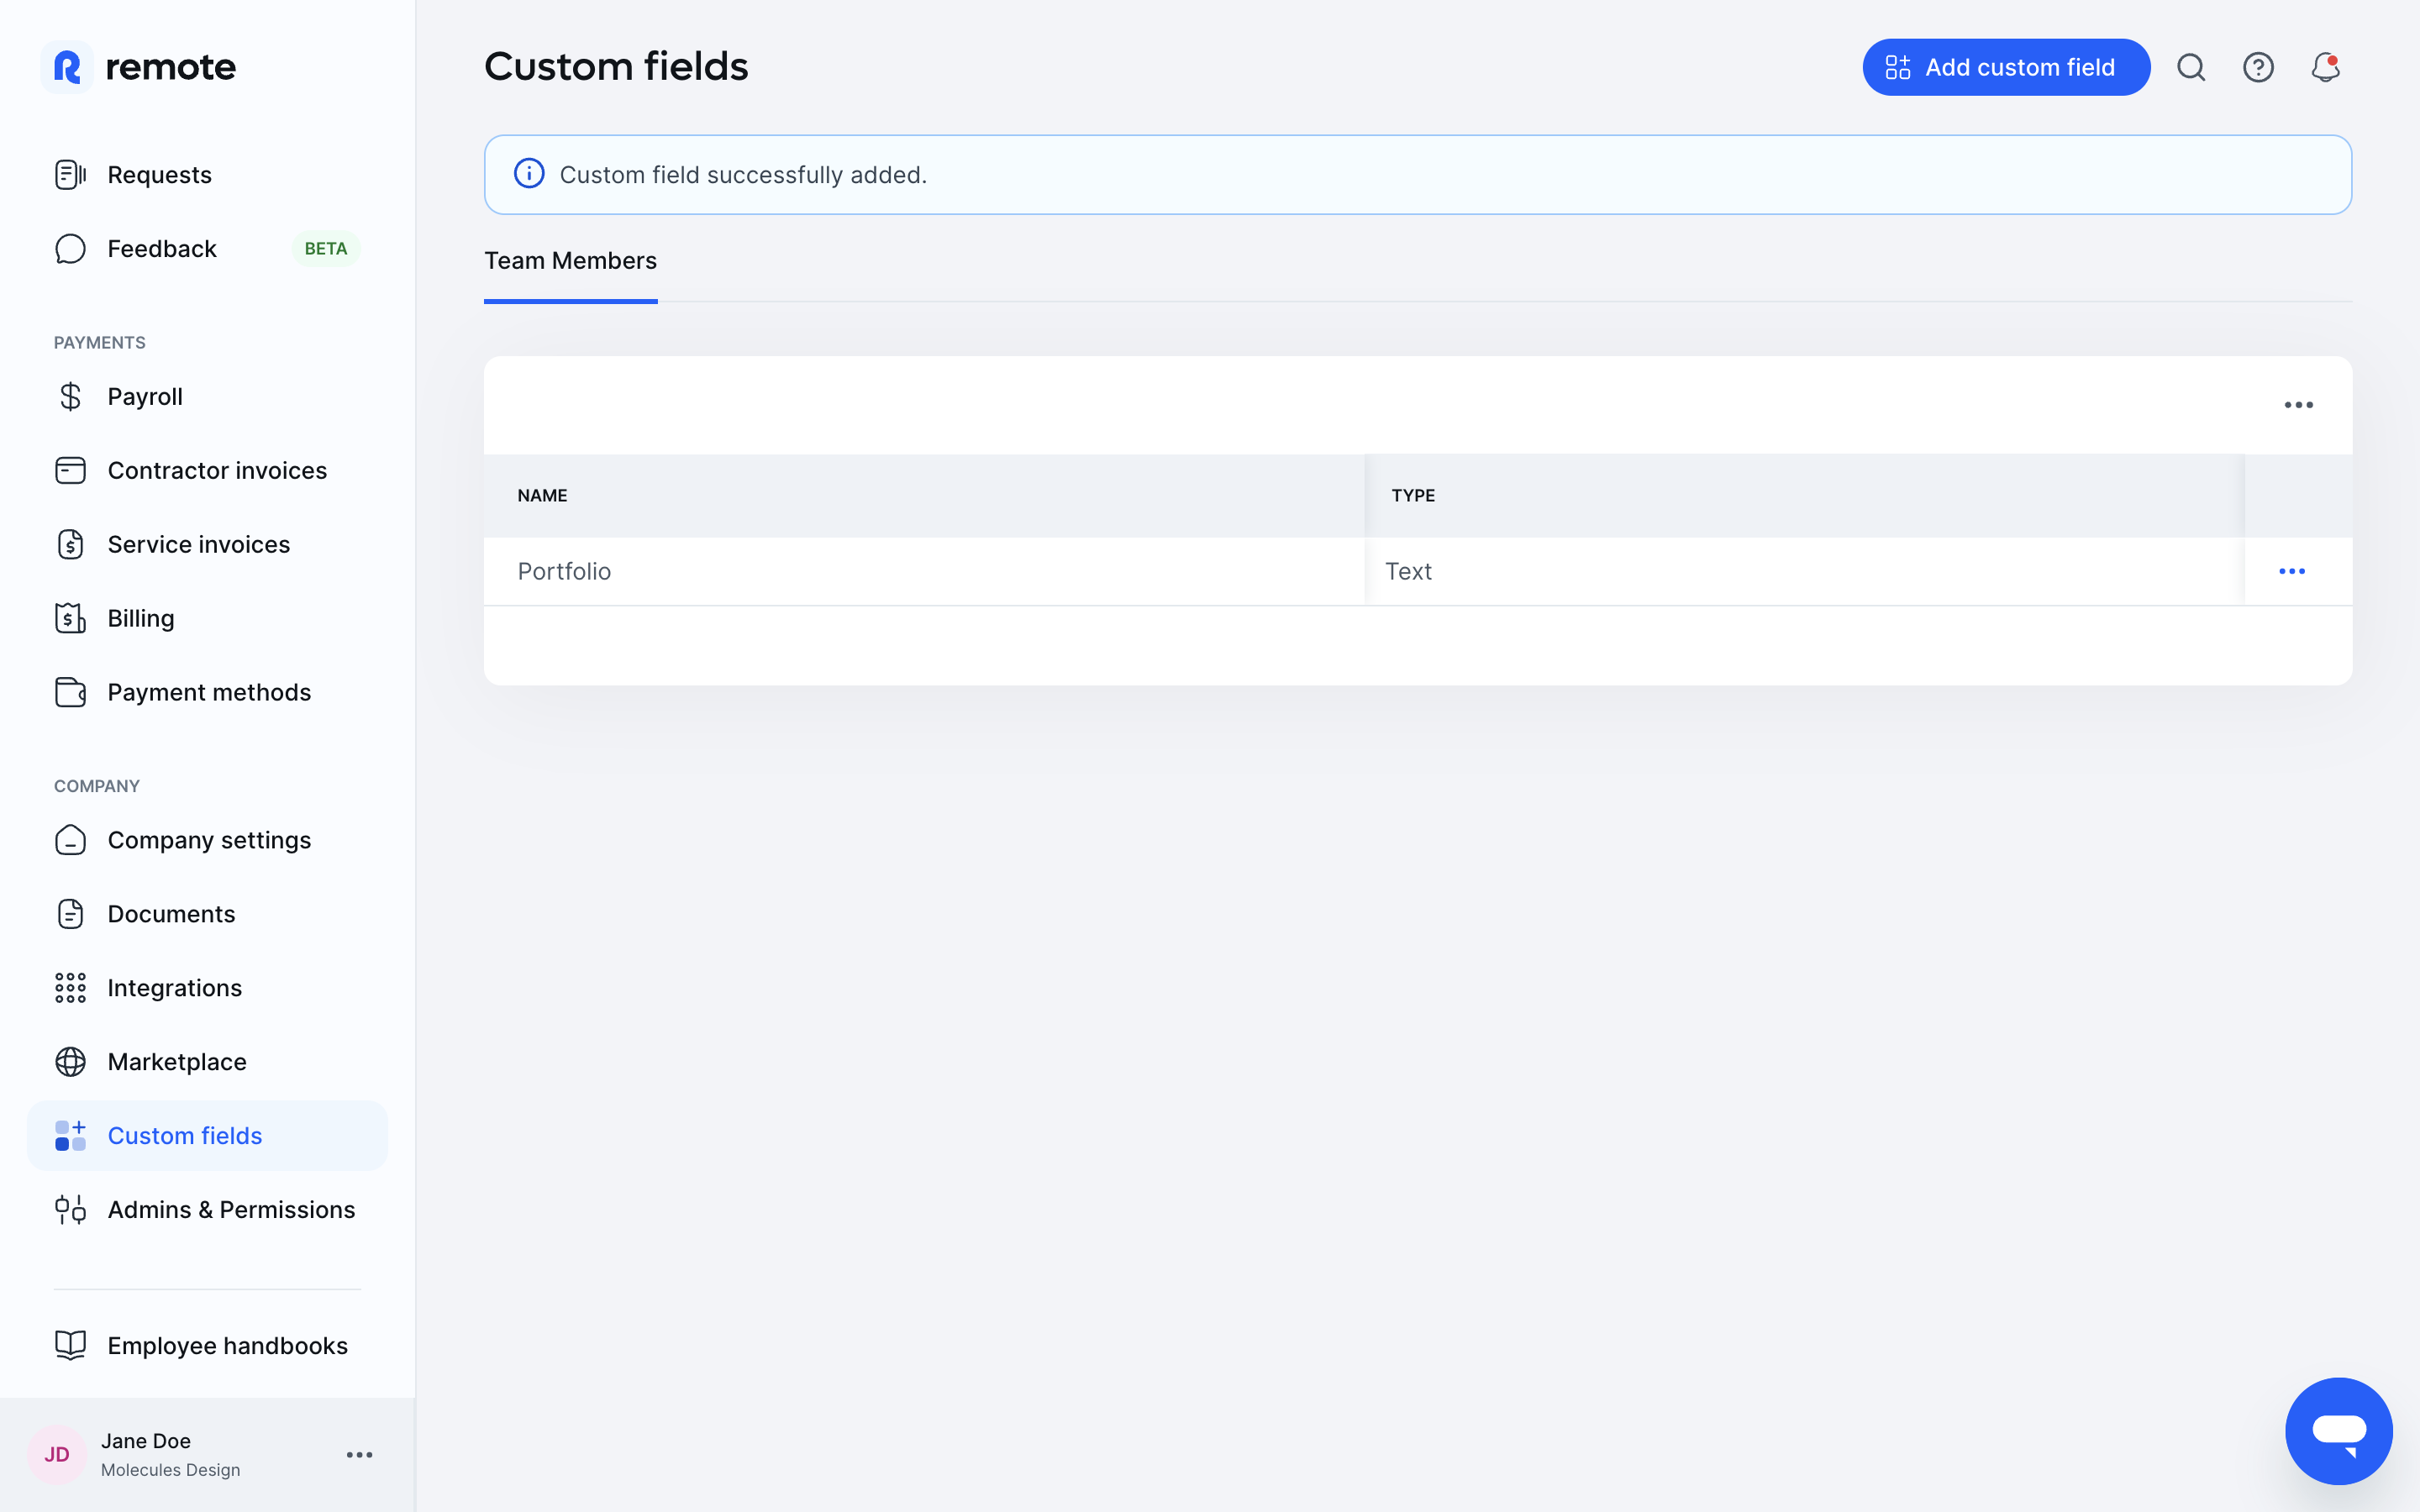
Task: Click the Contractor invoices card icon
Action: tap(70, 471)
